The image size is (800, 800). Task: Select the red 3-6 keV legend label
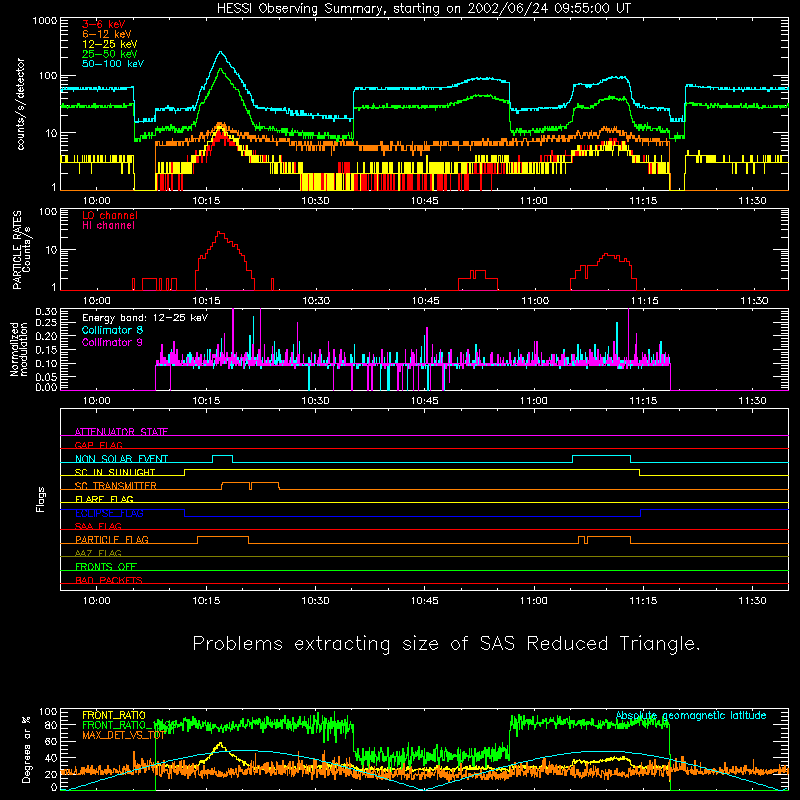104,24
